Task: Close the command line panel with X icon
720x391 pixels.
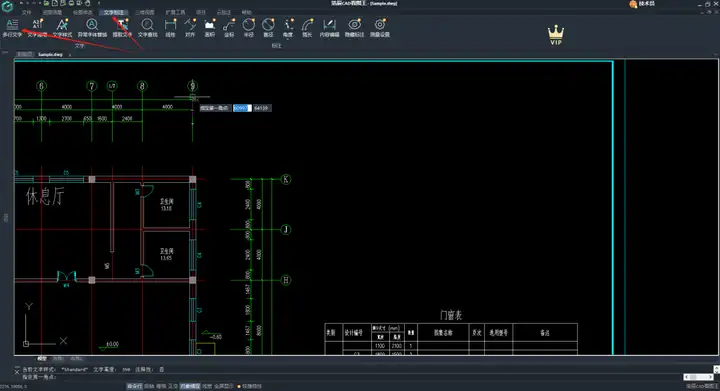Action: pyautogui.click(x=17, y=373)
